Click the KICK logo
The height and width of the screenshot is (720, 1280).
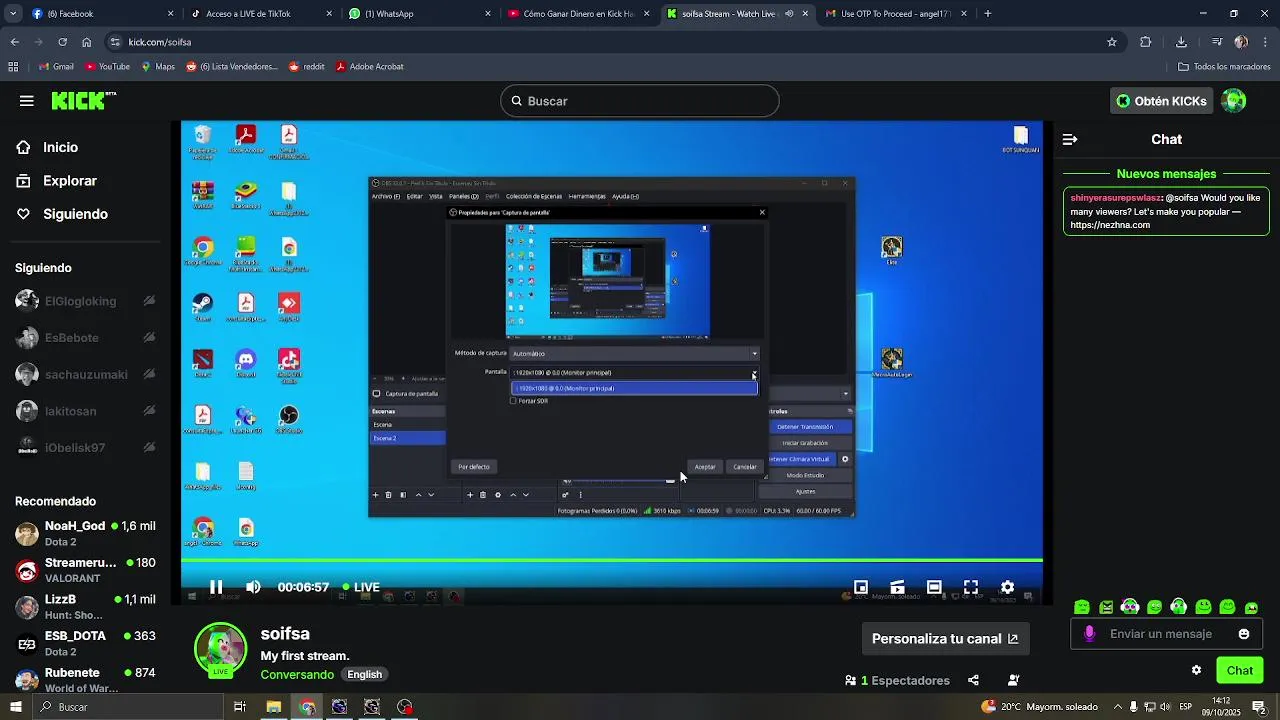click(83, 101)
